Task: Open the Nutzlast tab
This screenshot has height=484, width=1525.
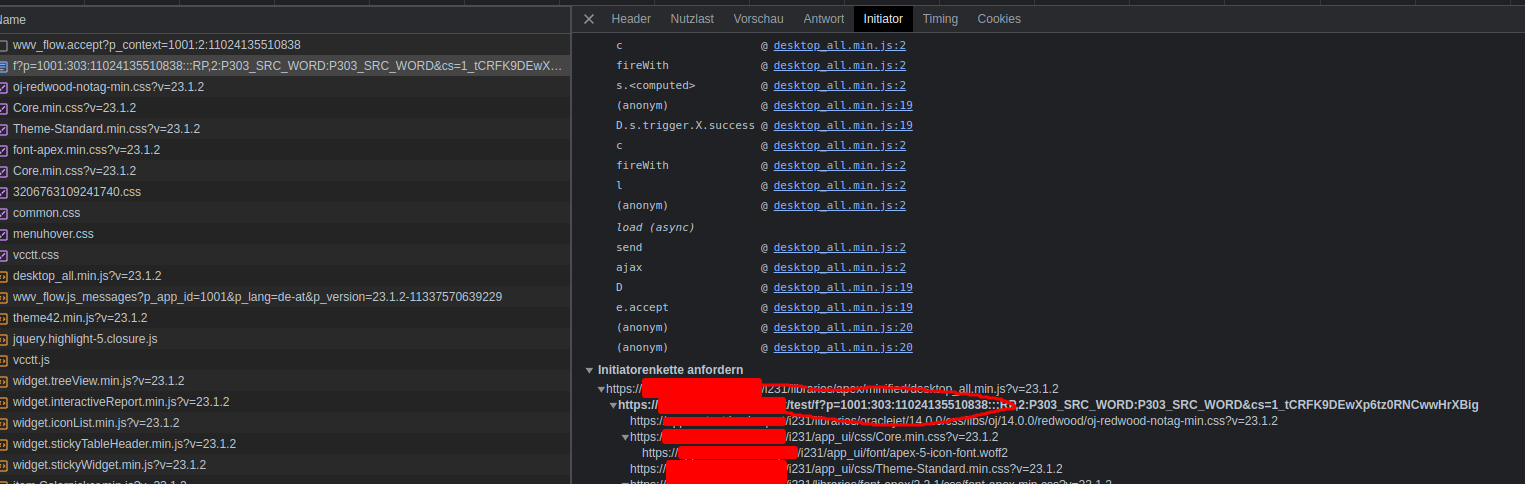Action: pyautogui.click(x=692, y=19)
